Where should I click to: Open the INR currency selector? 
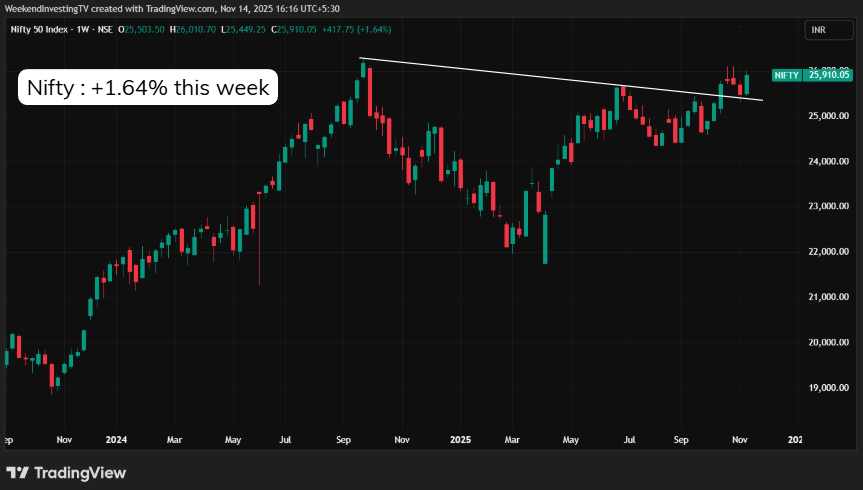(815, 30)
